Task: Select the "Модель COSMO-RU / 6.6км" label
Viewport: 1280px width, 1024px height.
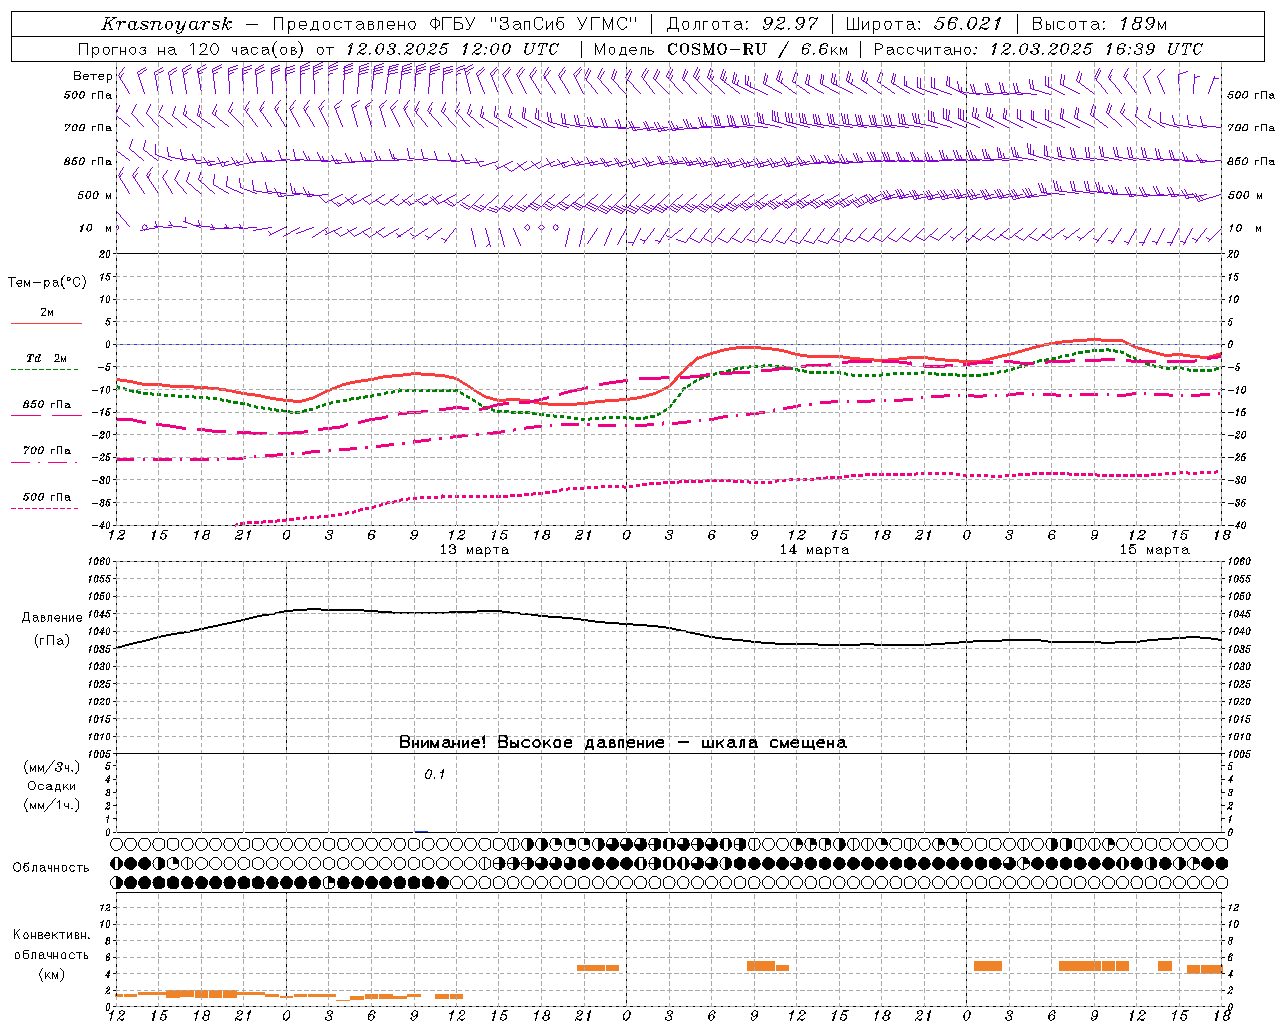Action: [x=721, y=49]
